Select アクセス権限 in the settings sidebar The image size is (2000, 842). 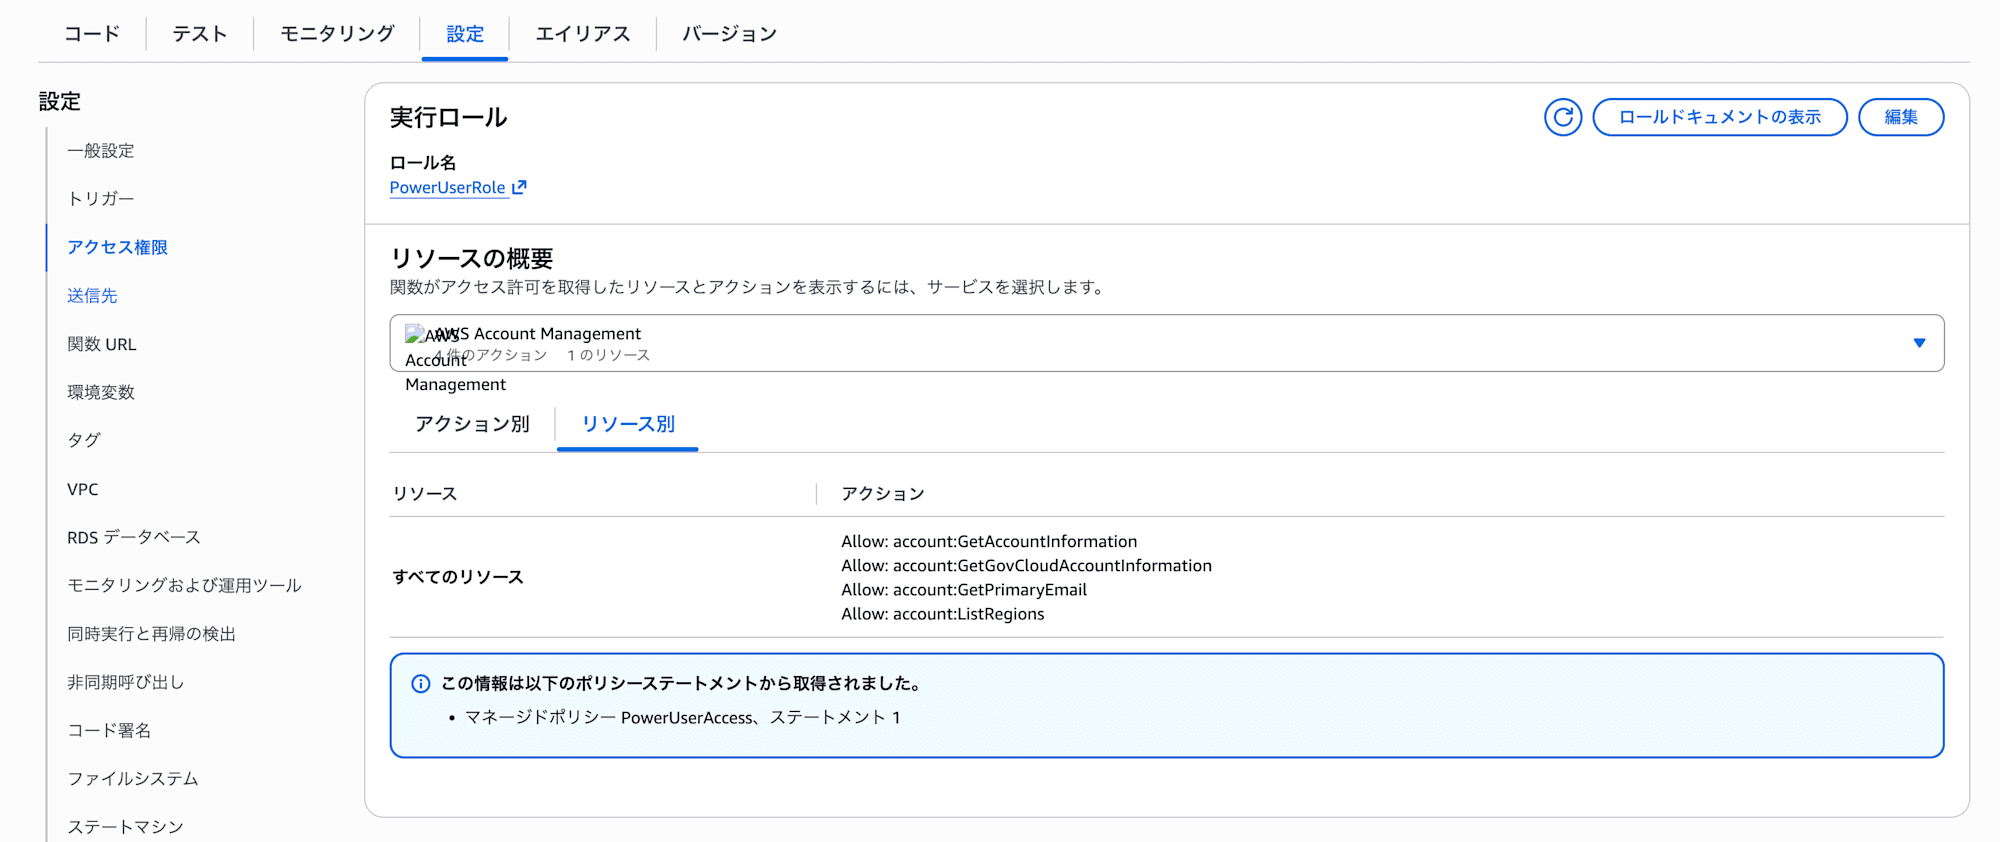117,247
